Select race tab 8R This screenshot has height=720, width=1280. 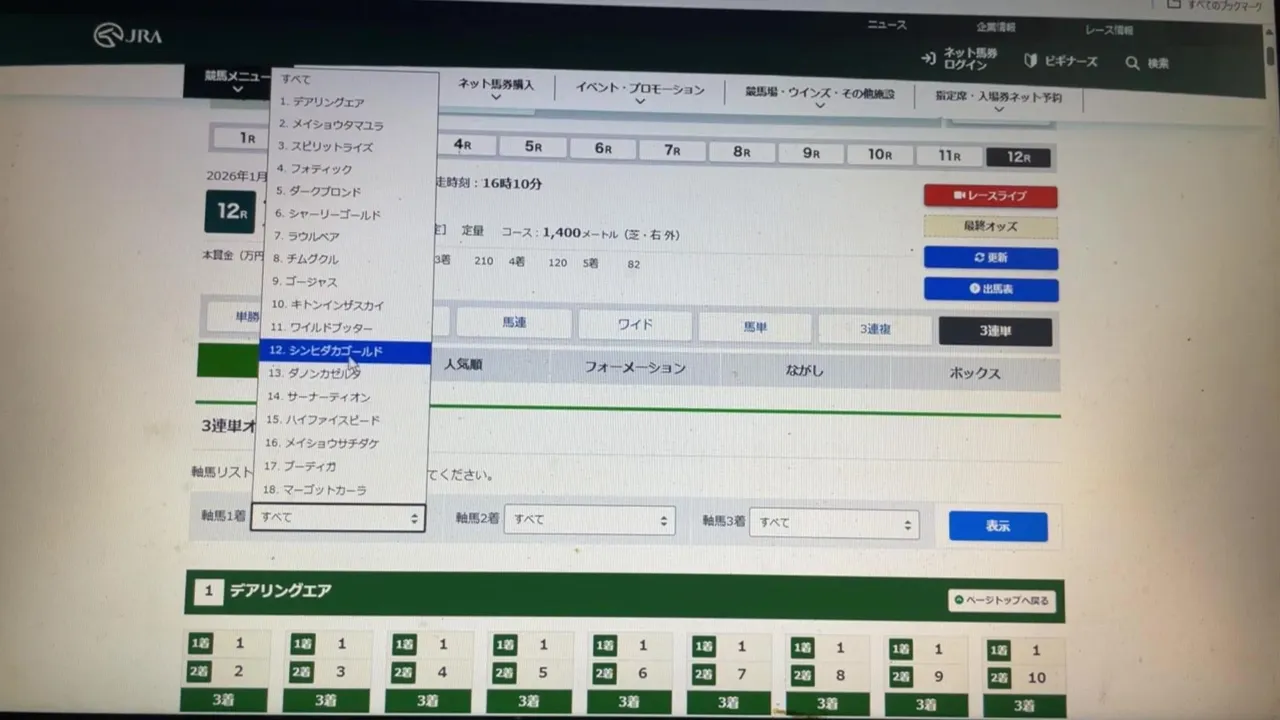pos(741,152)
